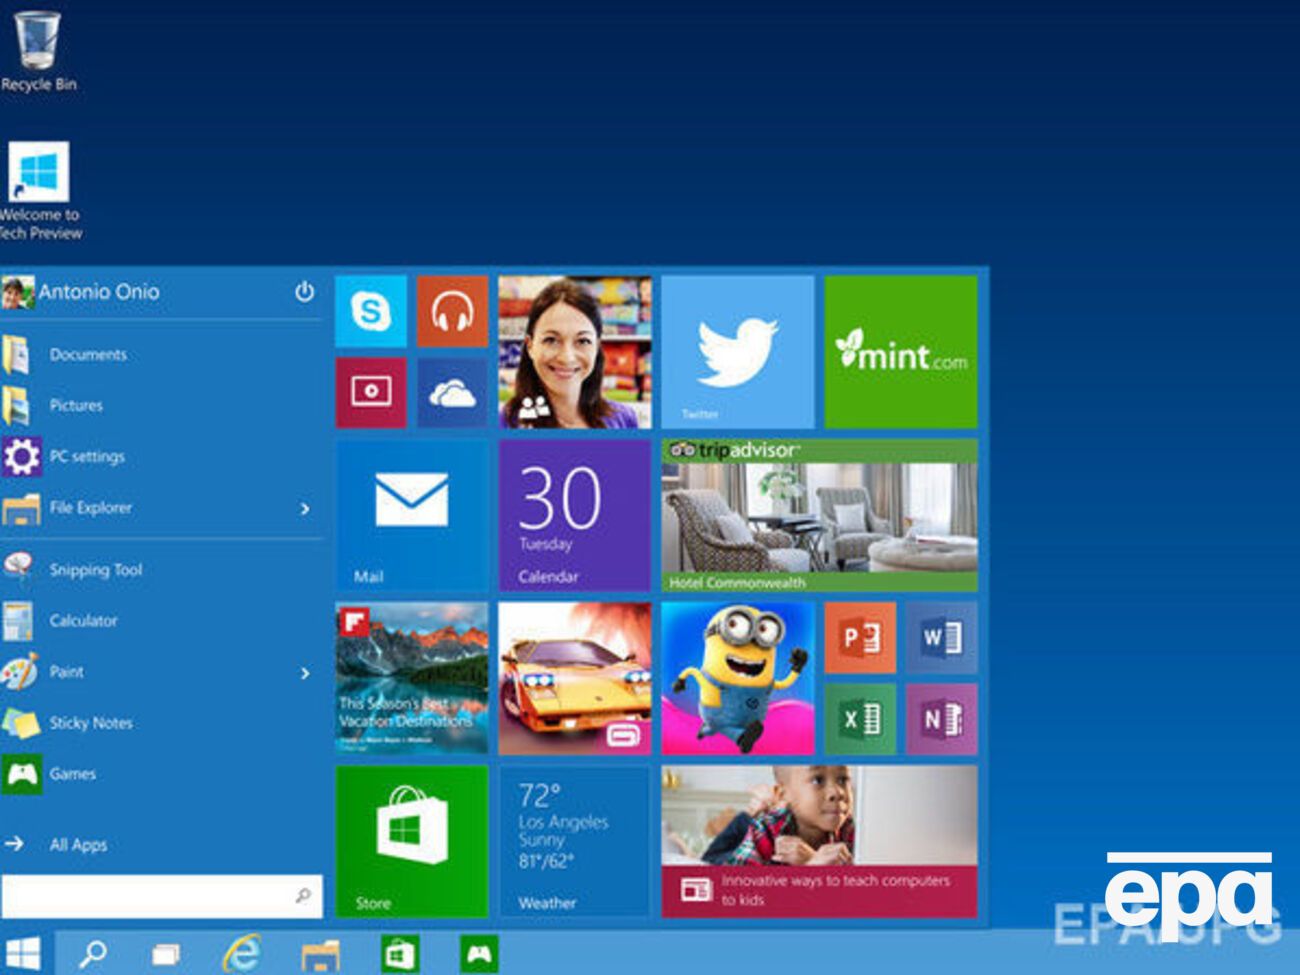Image resolution: width=1300 pixels, height=975 pixels.
Task: Open the news tile about teaching computers
Action: pos(820,841)
